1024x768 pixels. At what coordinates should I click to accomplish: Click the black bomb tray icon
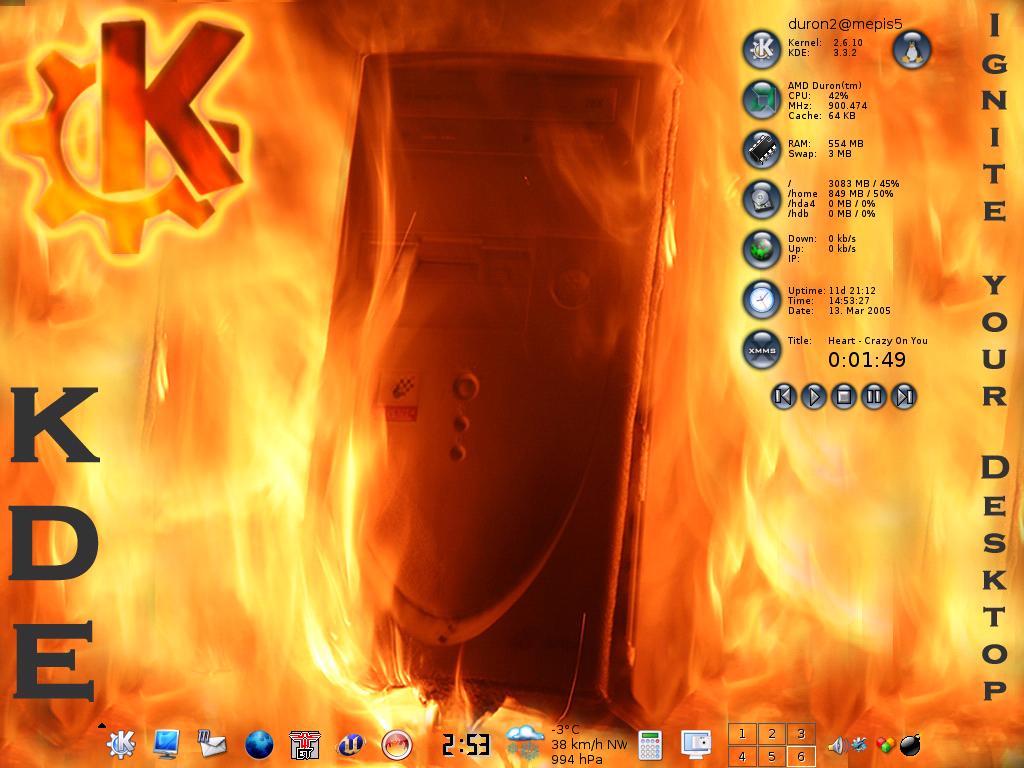tap(910, 745)
